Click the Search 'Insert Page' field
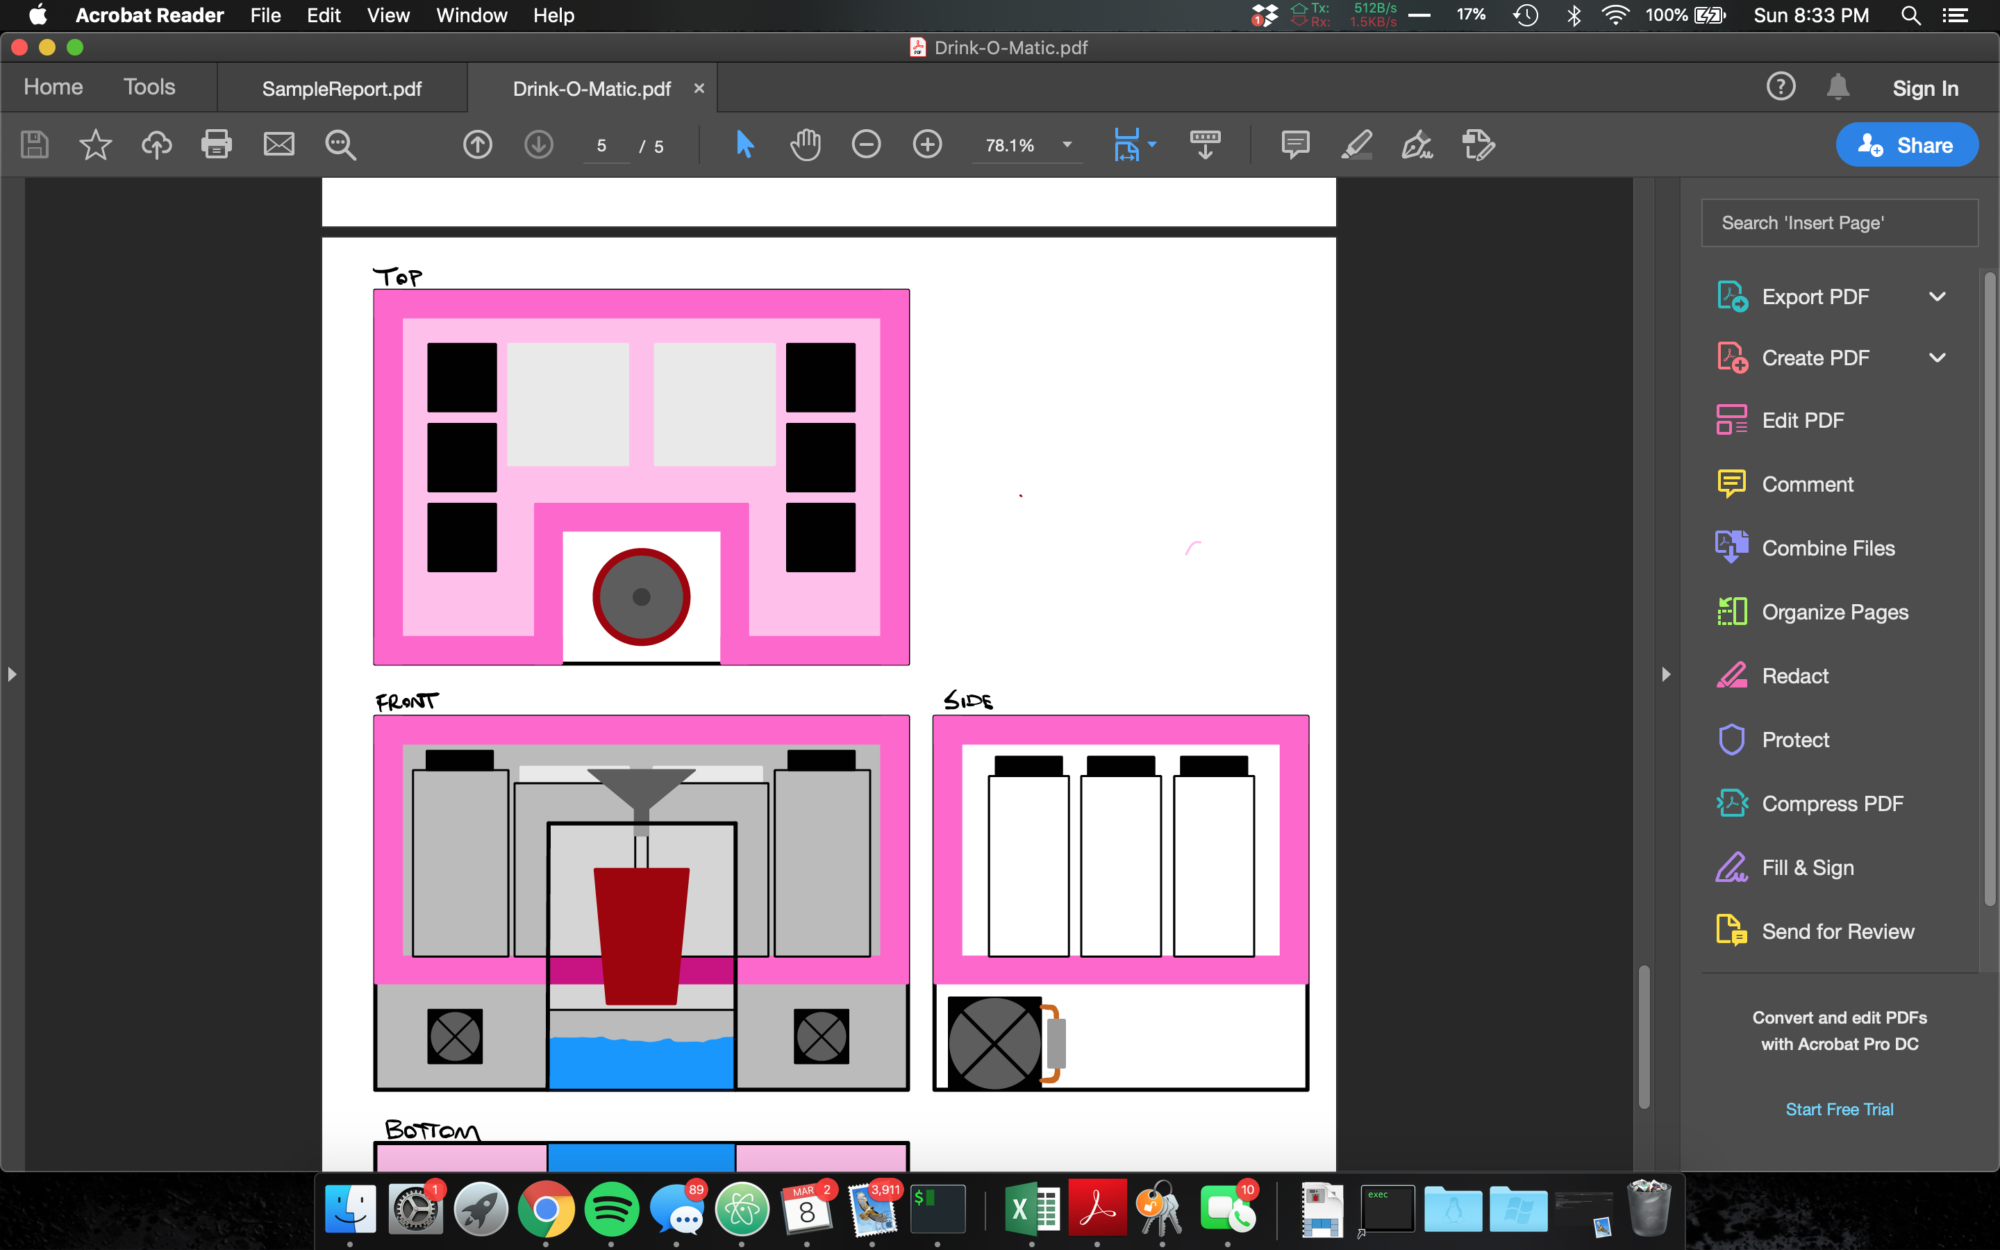 point(1839,223)
